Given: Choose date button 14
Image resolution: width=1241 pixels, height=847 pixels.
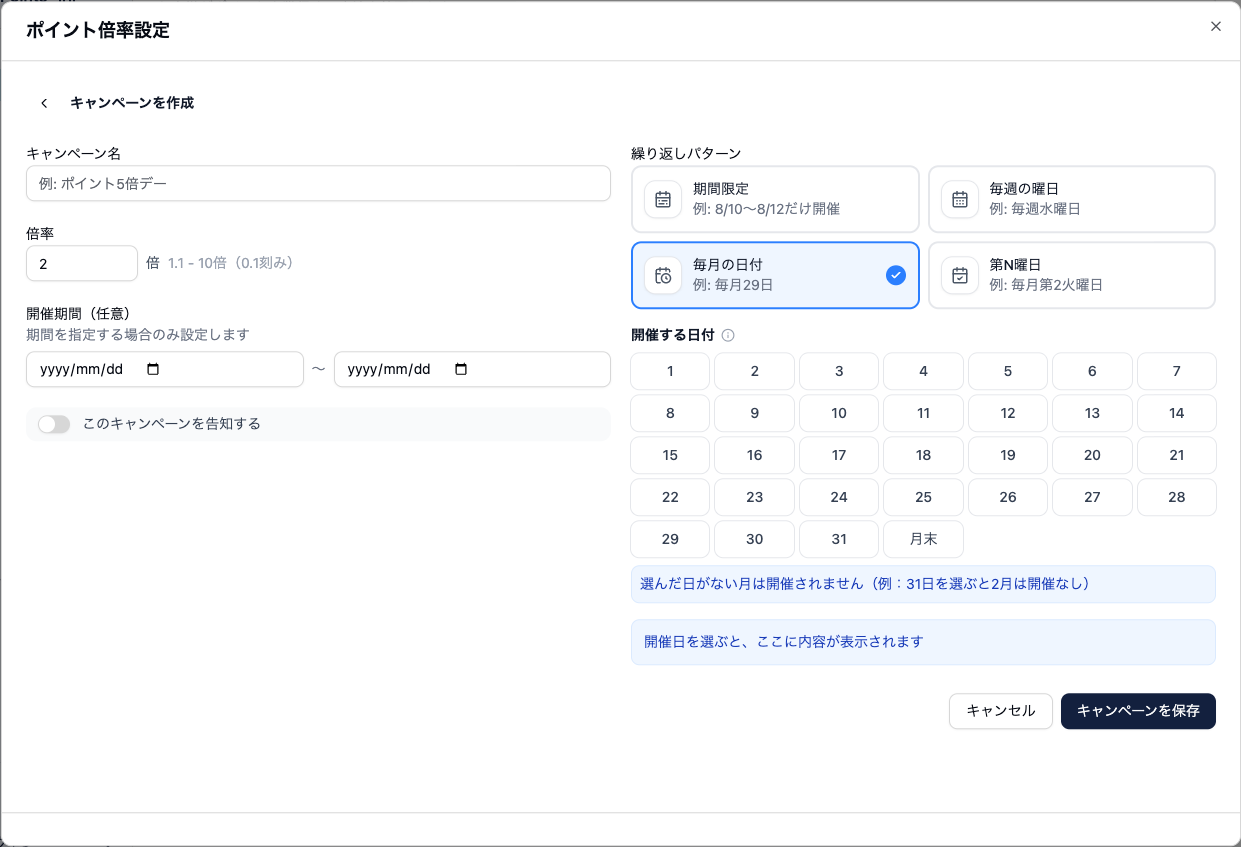Looking at the screenshot, I should [1177, 413].
